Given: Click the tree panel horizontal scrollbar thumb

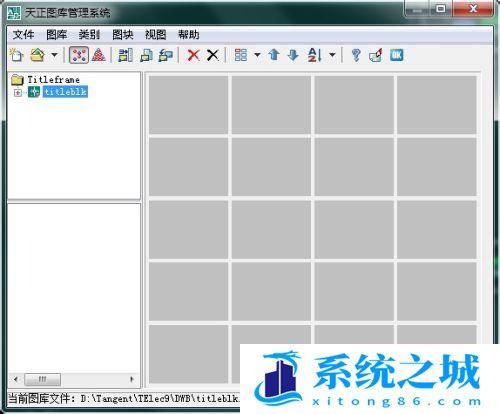Looking at the screenshot, I should pyautogui.click(x=43, y=379).
